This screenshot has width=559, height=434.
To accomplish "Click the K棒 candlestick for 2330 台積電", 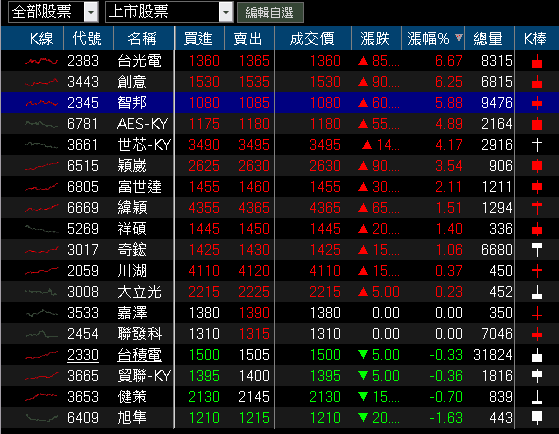I will click(x=537, y=355).
